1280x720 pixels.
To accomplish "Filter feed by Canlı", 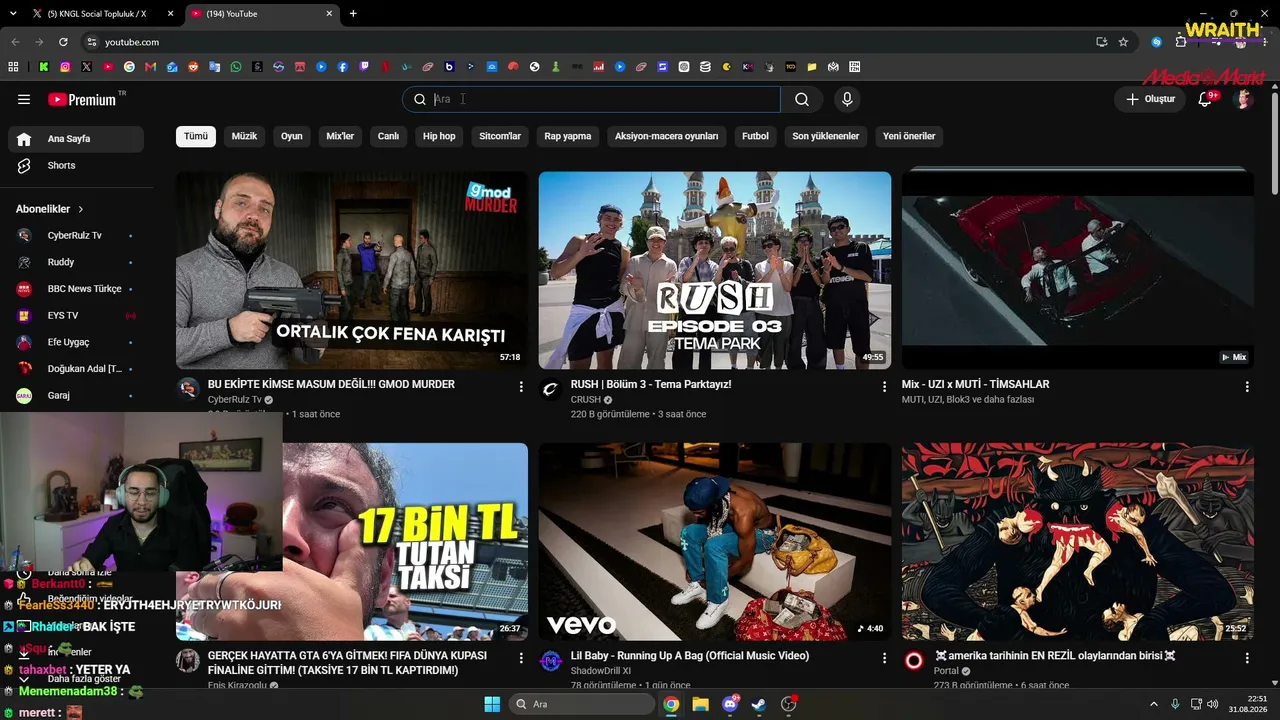I will [388, 136].
